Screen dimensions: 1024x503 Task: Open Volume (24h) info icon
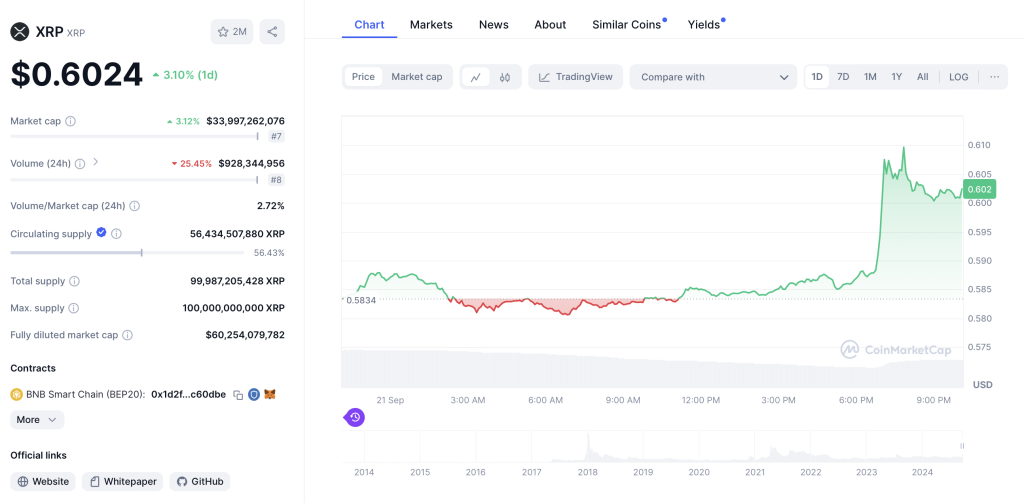80,163
